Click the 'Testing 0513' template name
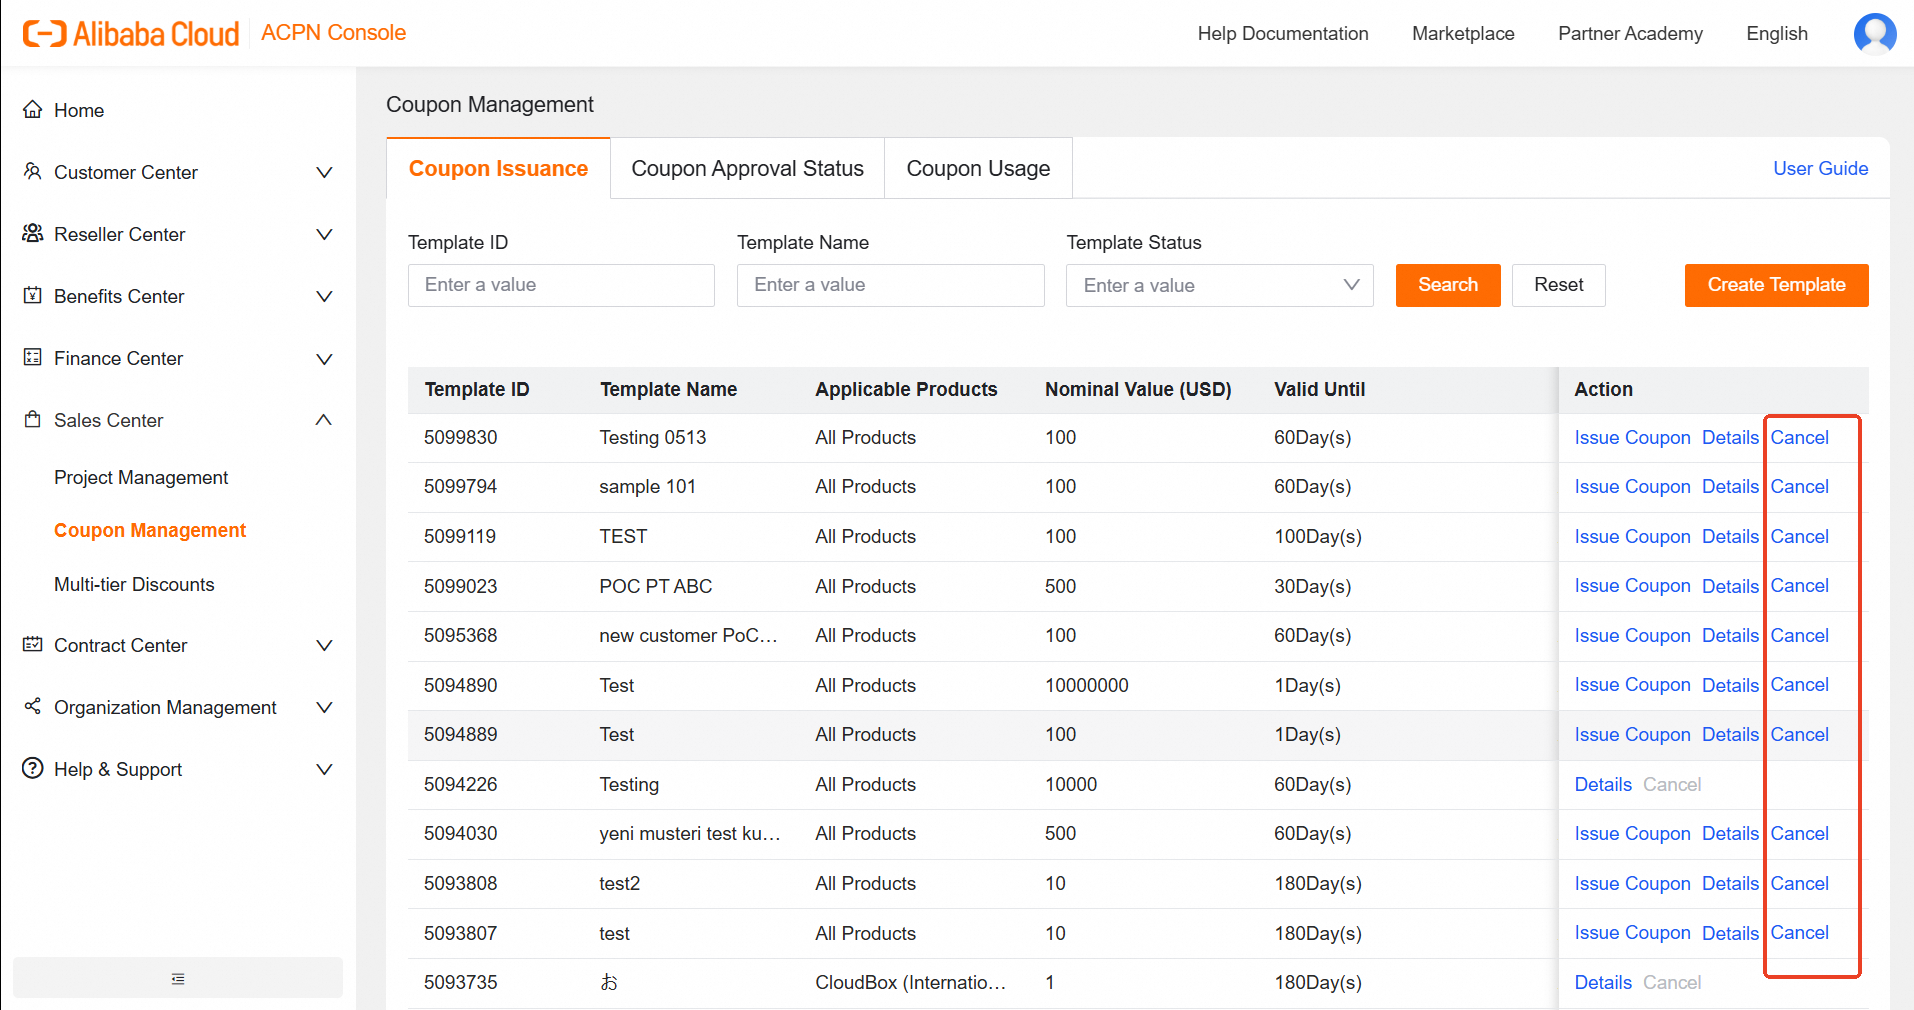 coord(652,437)
